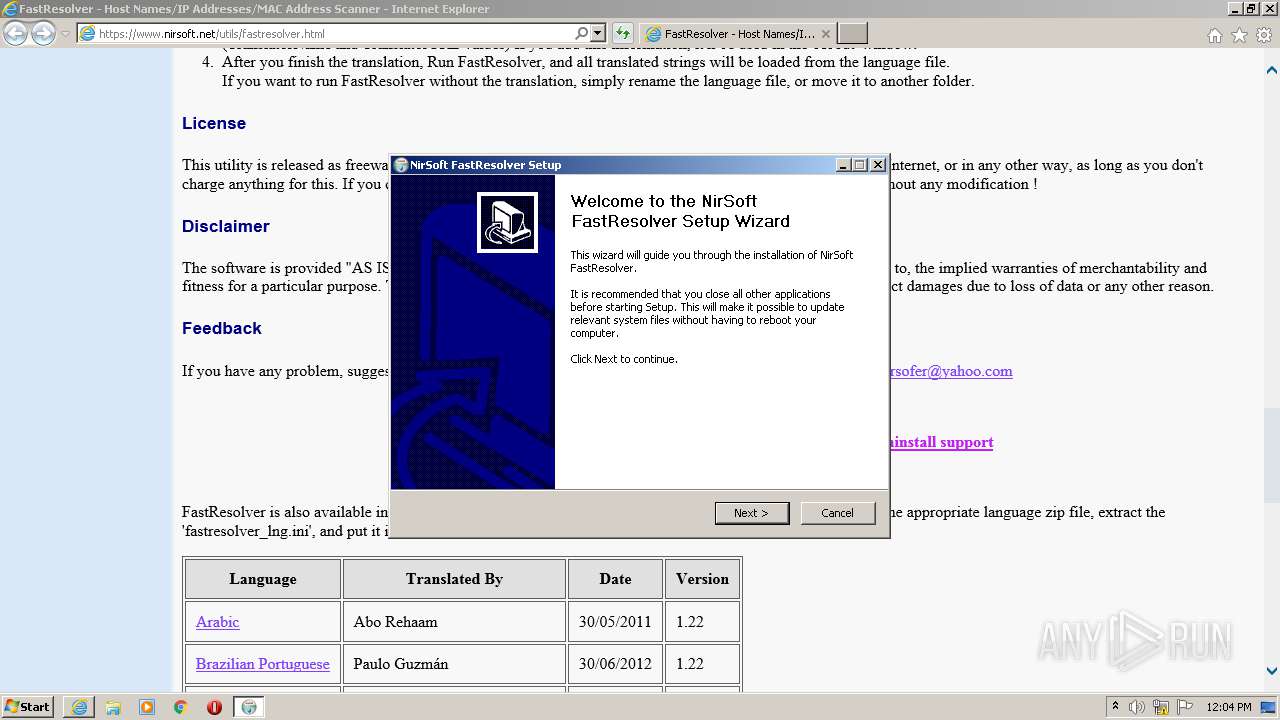Open the IE Home icon

[x=1214, y=35]
